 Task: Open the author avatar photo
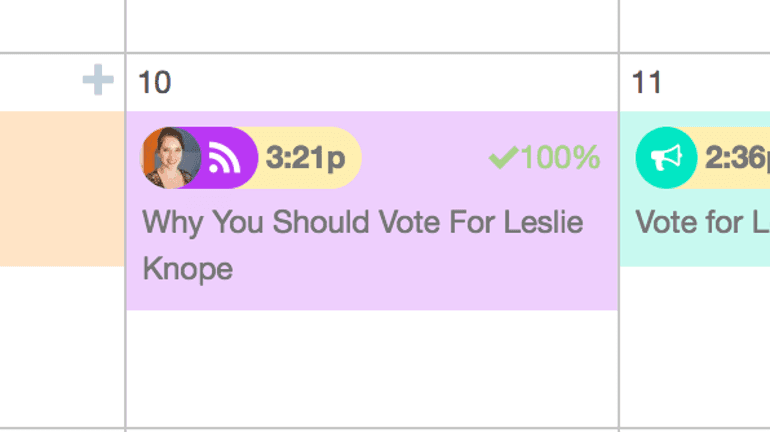point(170,158)
